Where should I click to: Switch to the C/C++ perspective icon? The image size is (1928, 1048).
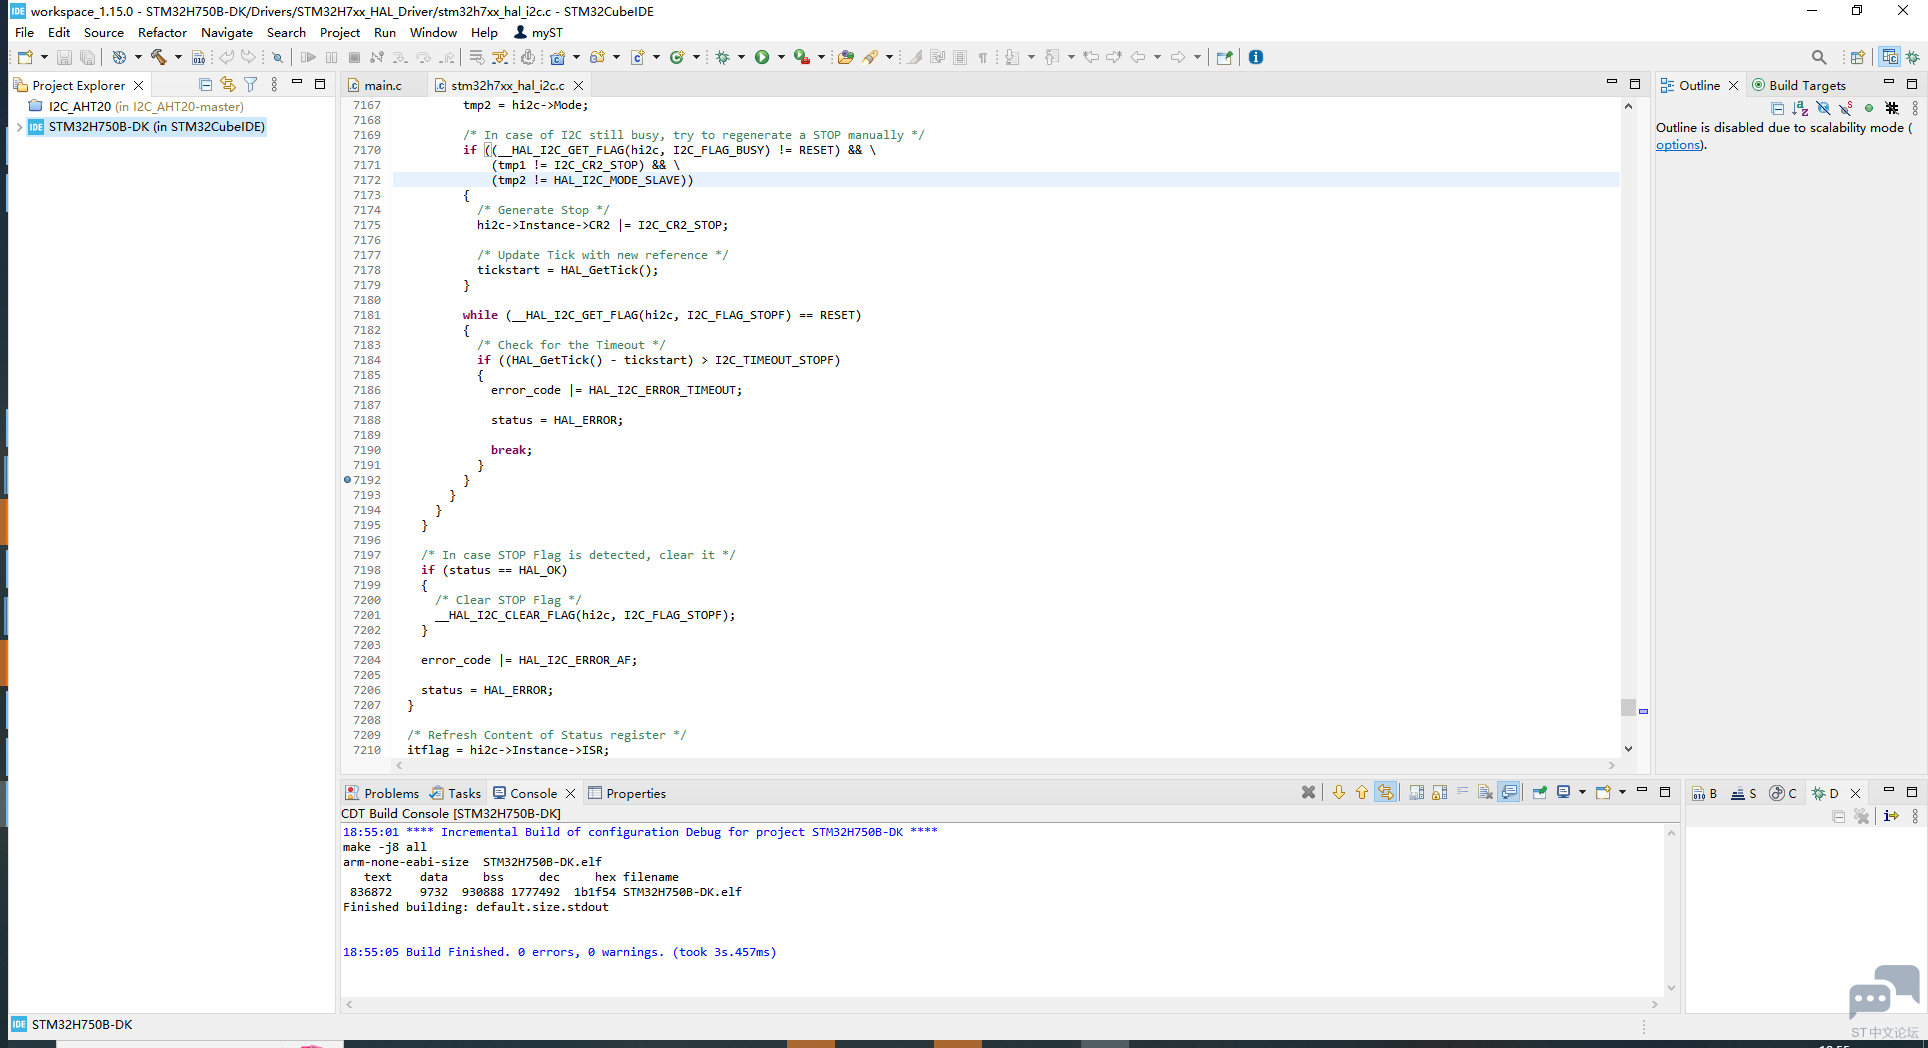coord(1889,57)
